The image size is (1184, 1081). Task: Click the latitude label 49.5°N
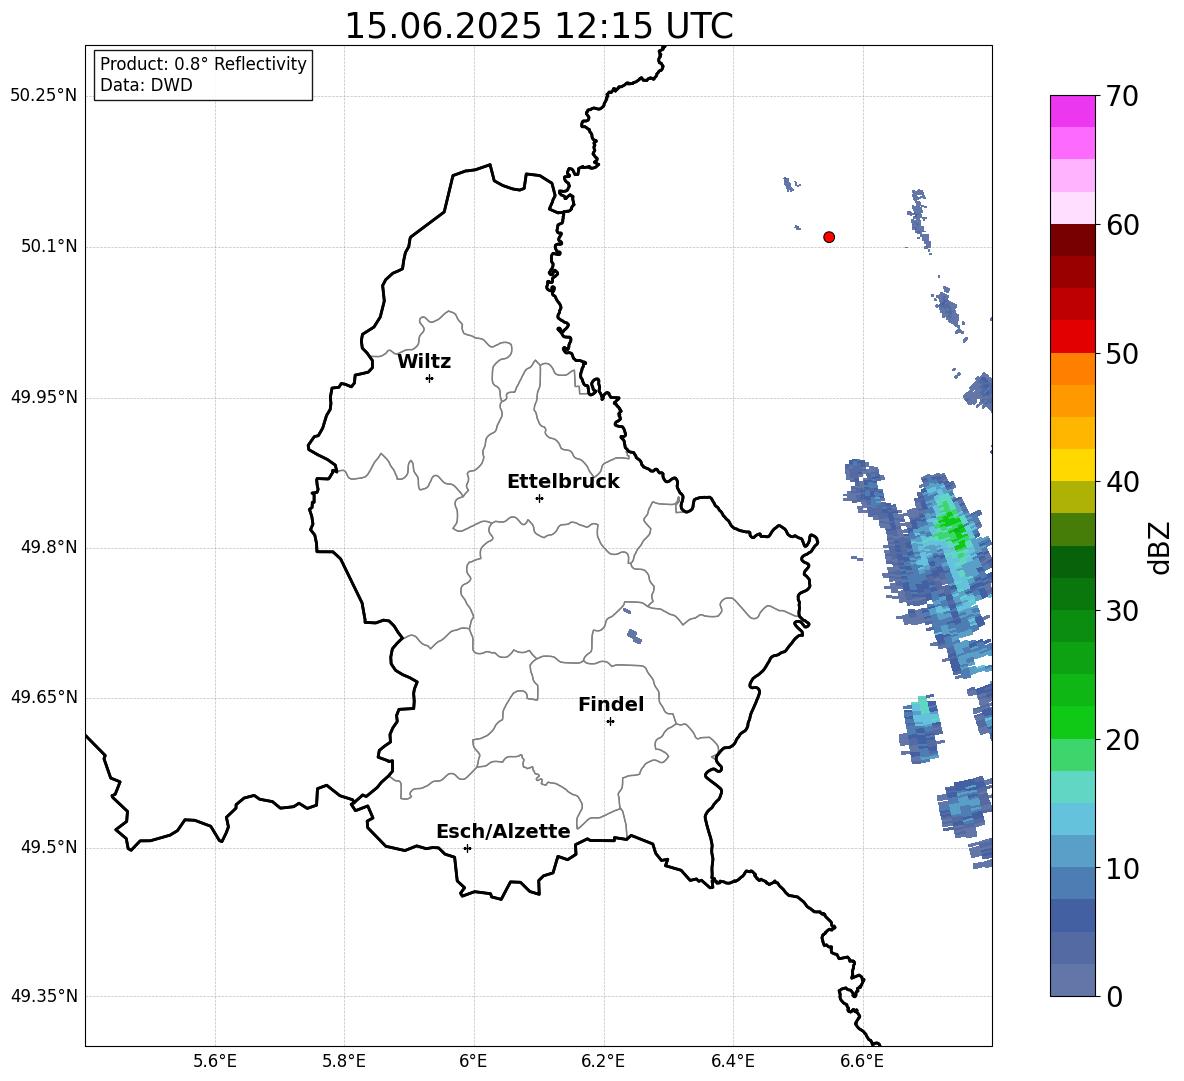tap(49, 847)
